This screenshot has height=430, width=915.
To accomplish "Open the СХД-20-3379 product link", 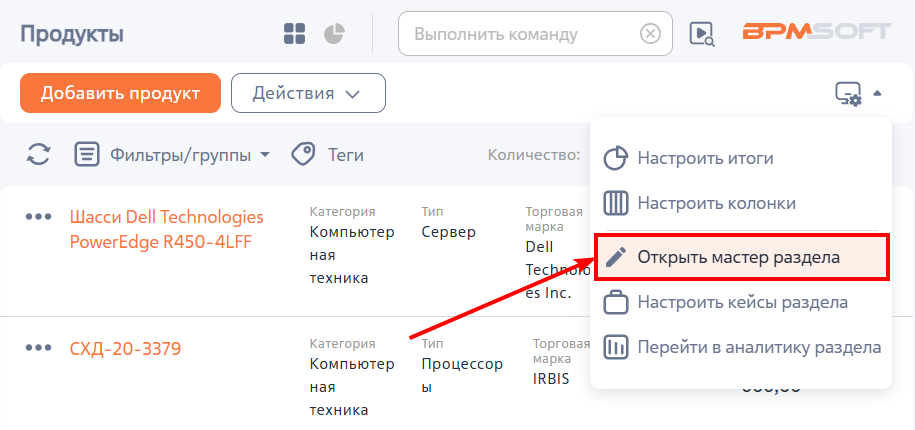I will [x=125, y=349].
